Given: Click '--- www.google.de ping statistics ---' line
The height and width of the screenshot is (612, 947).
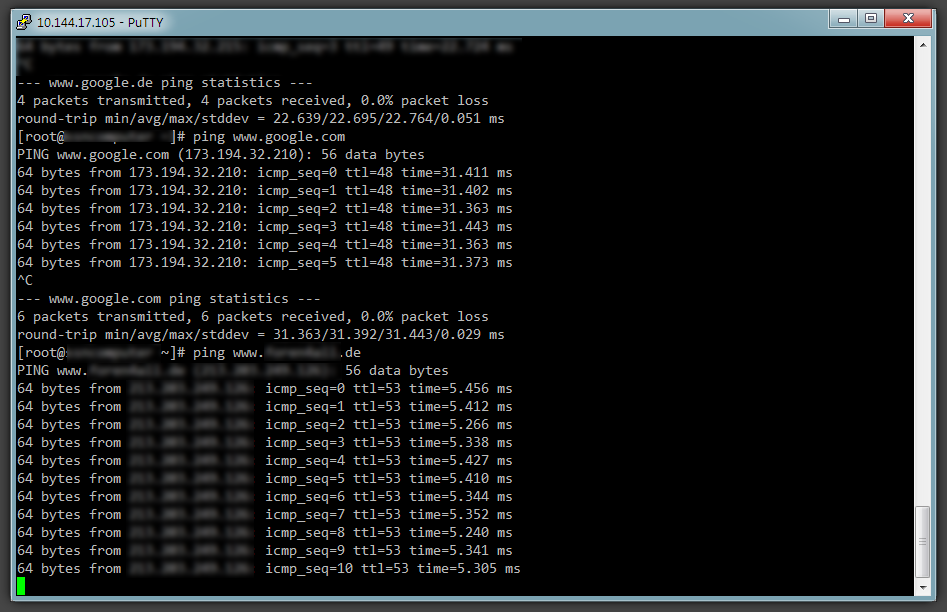Looking at the screenshot, I should click(x=165, y=83).
